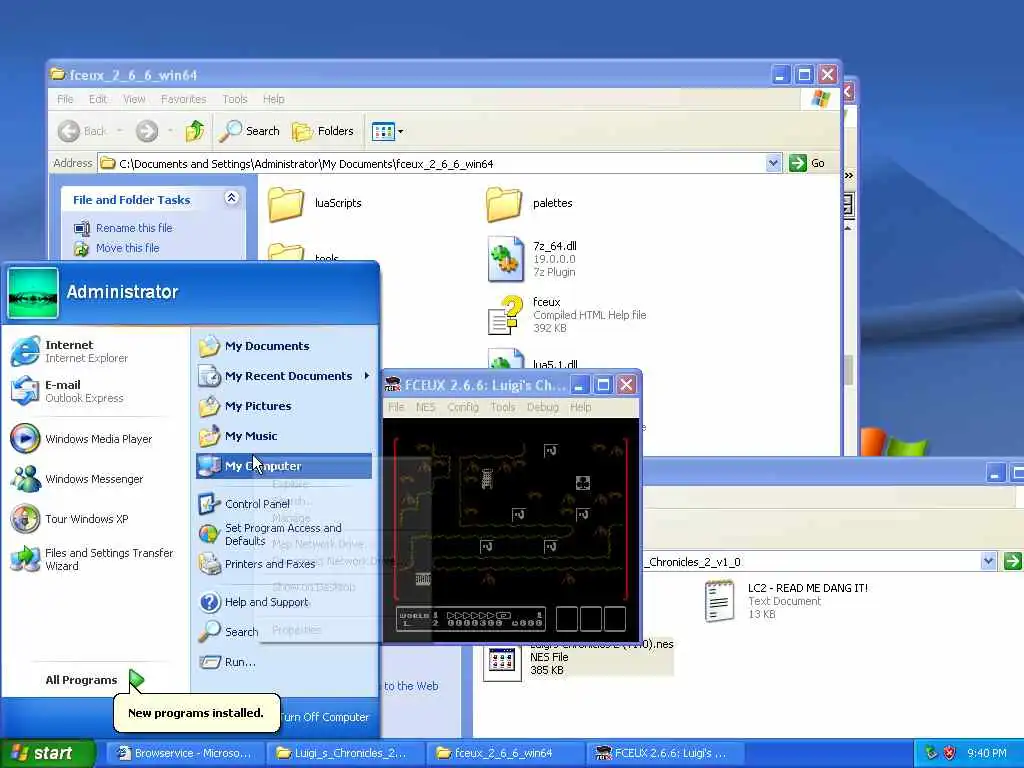The height and width of the screenshot is (768, 1024).
Task: Open Tools menu in FCEUX emulator window
Action: (x=503, y=407)
